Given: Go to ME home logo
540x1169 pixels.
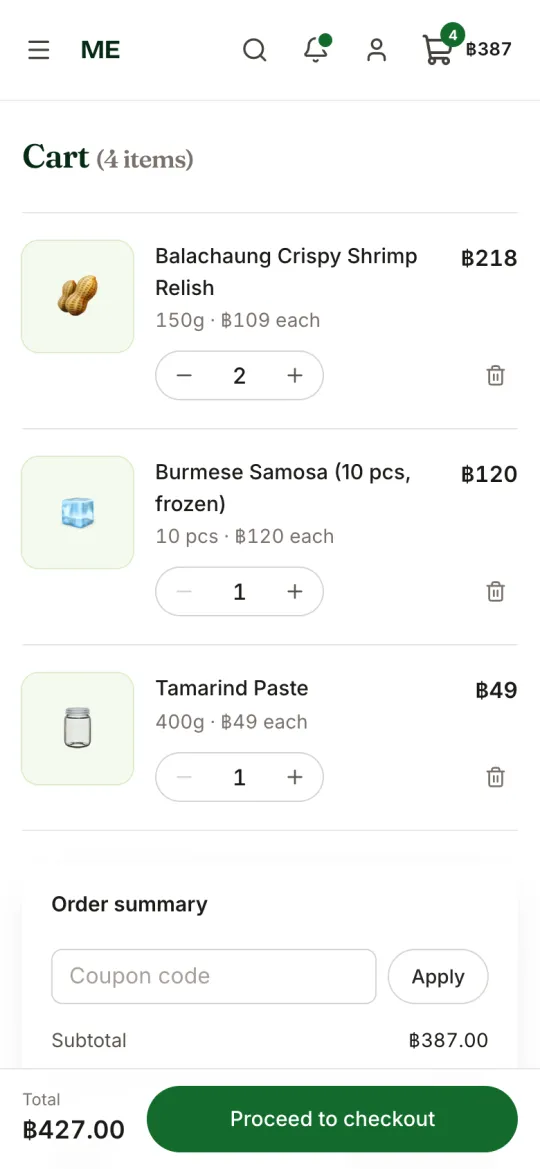Looking at the screenshot, I should 100,50.
